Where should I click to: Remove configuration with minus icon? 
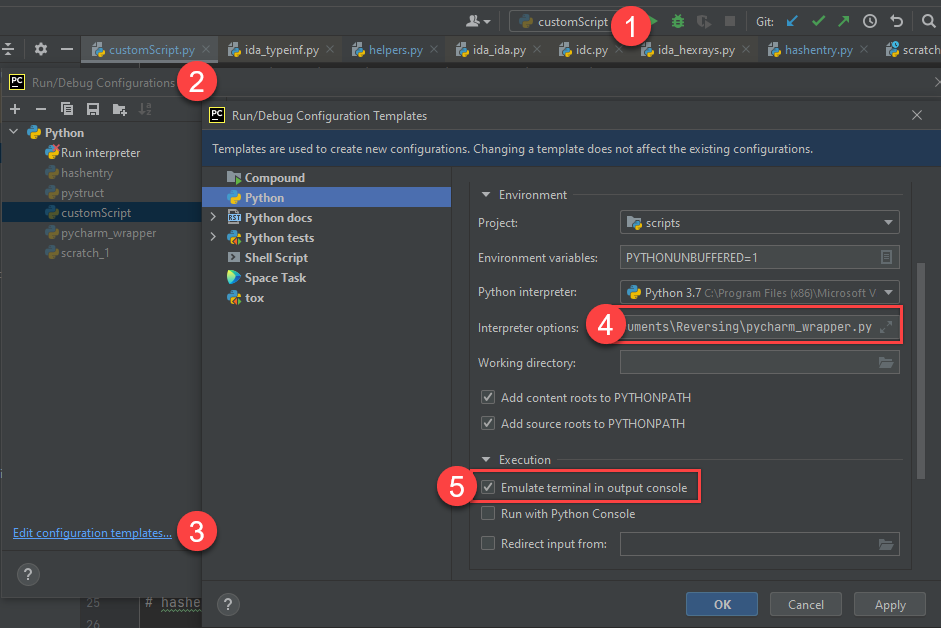[x=41, y=109]
